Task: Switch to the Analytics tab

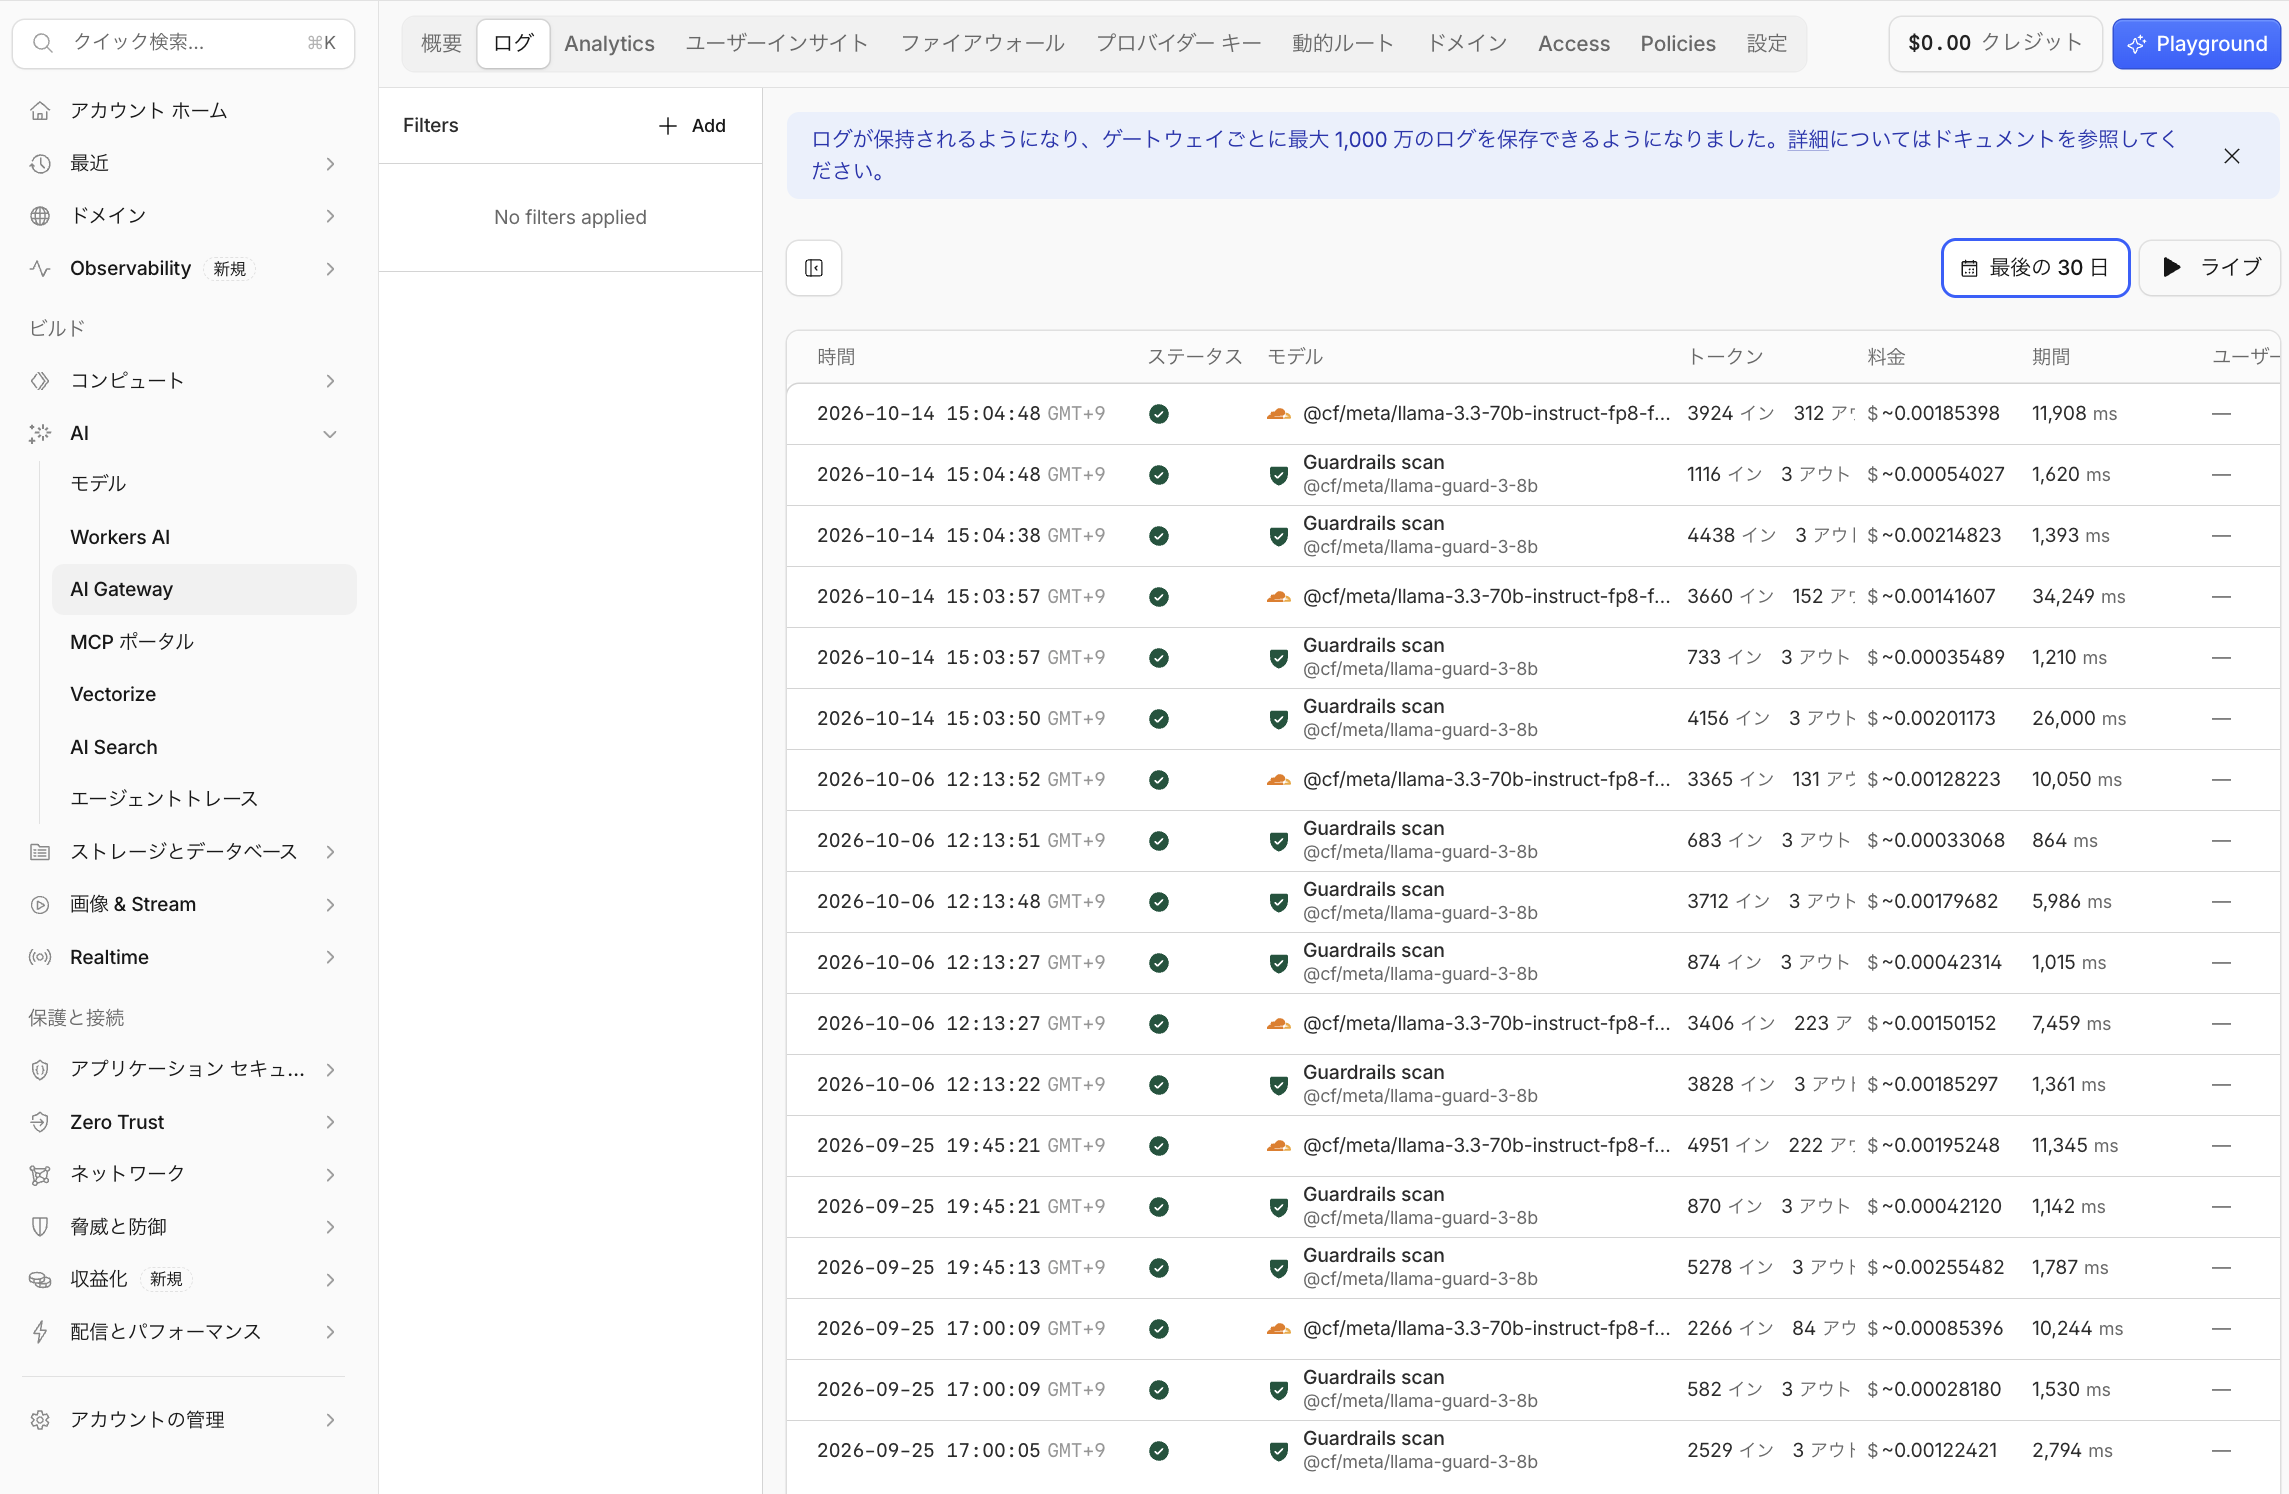Action: [x=609, y=44]
